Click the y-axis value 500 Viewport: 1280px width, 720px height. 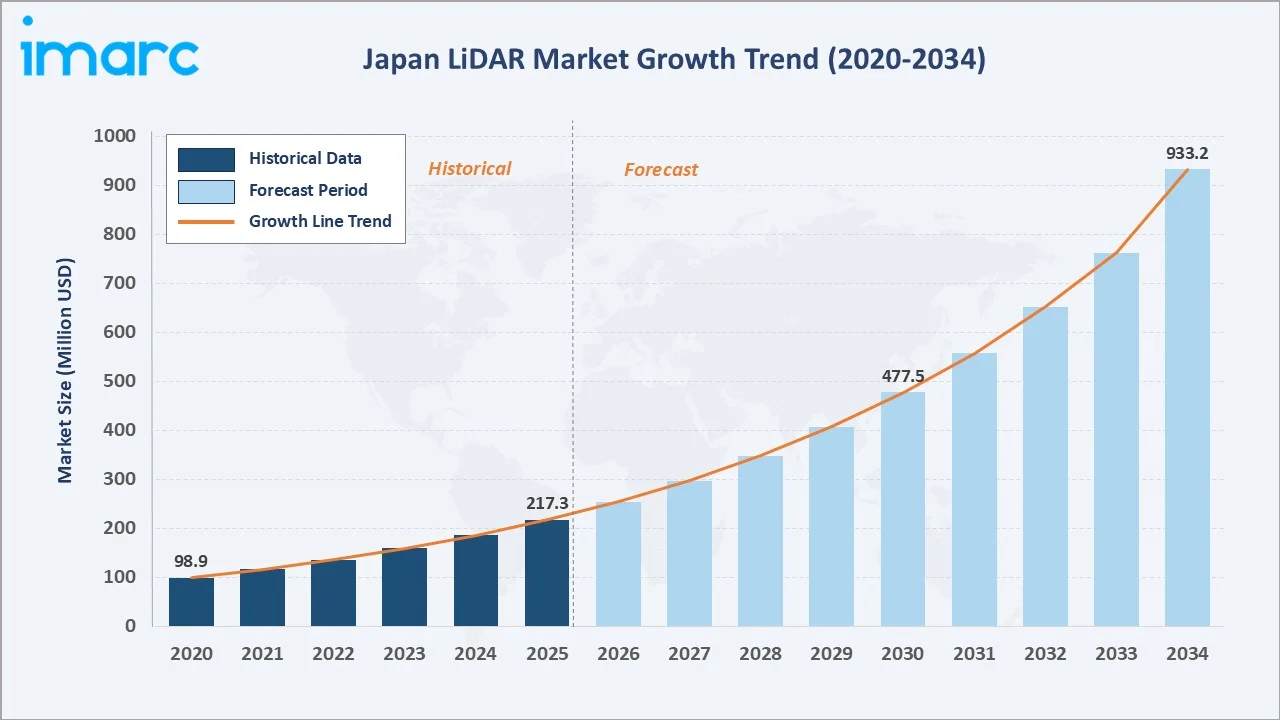[x=120, y=381]
